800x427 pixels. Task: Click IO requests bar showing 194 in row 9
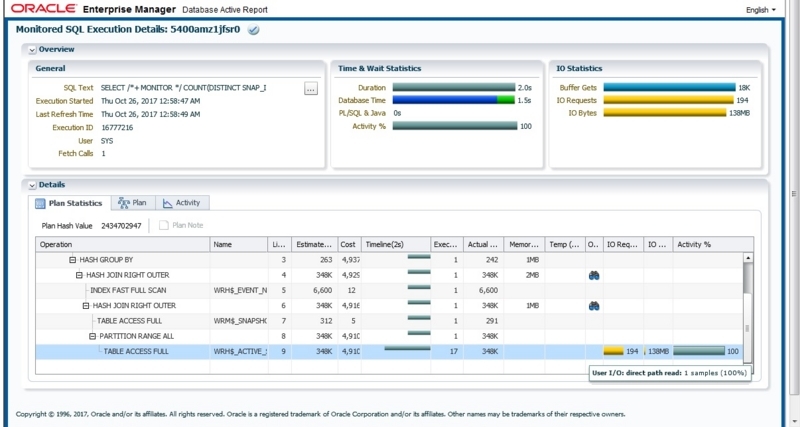(x=613, y=351)
